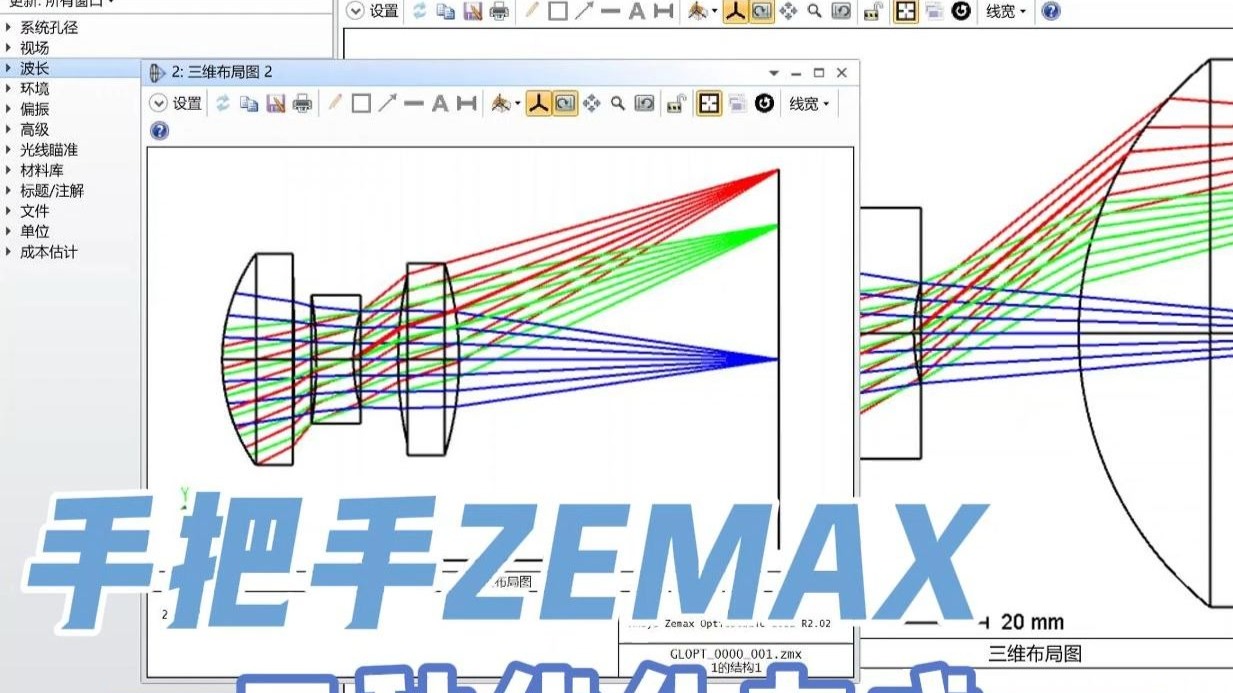Open the 高级 tree item
The image size is (1233, 693).
point(34,130)
